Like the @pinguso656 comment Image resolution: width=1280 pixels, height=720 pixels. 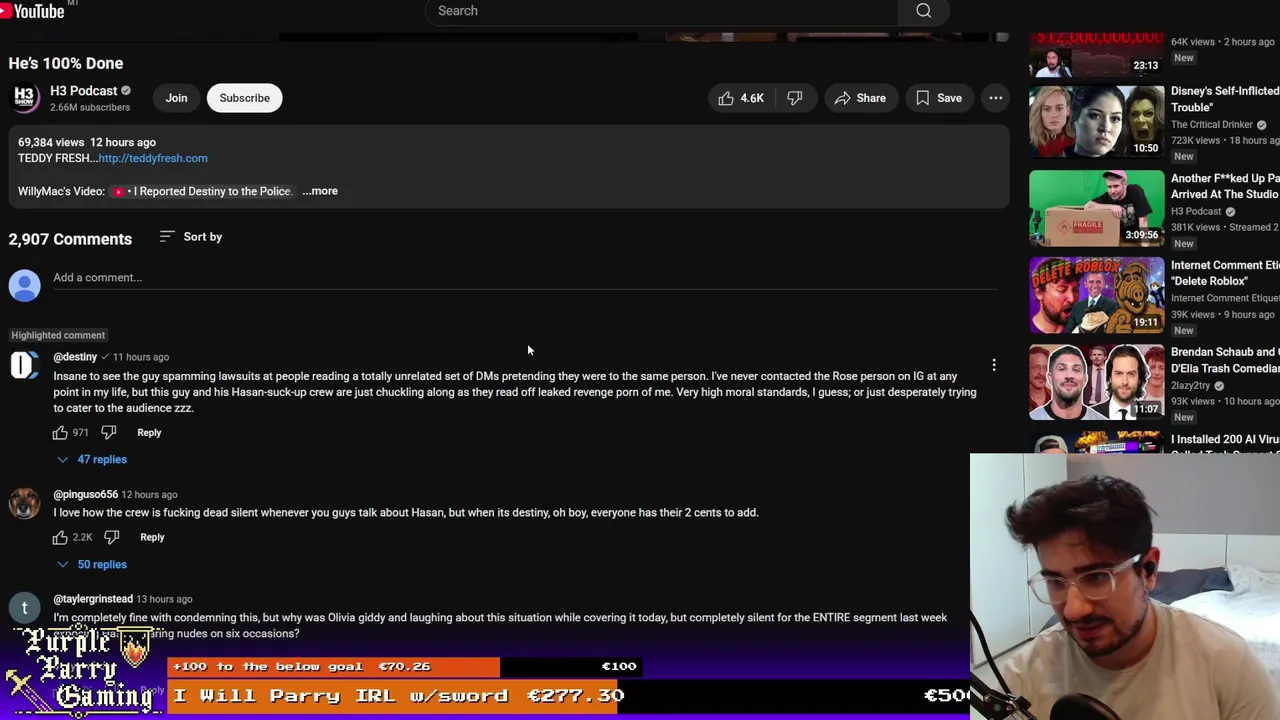60,537
